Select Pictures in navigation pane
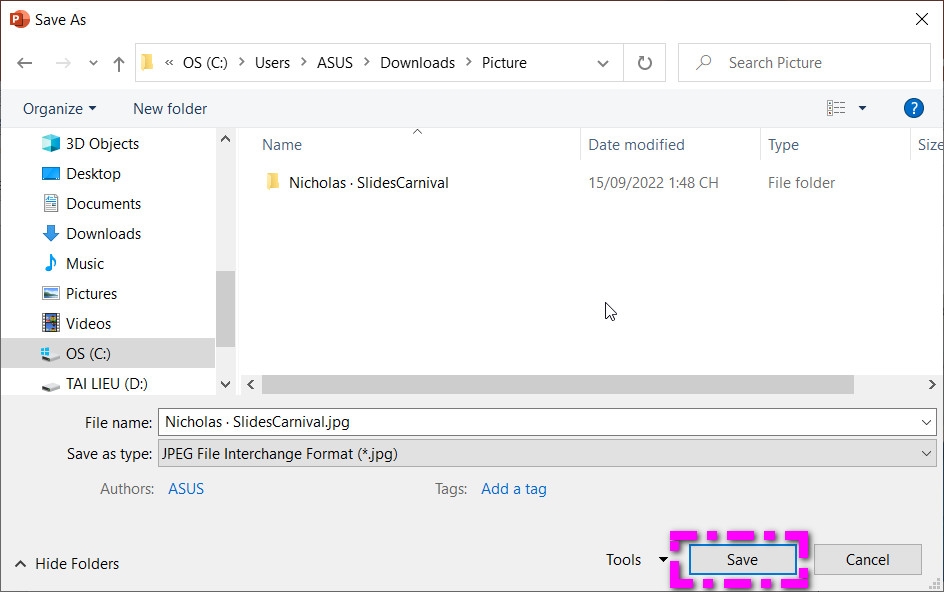The image size is (944, 592). point(92,294)
